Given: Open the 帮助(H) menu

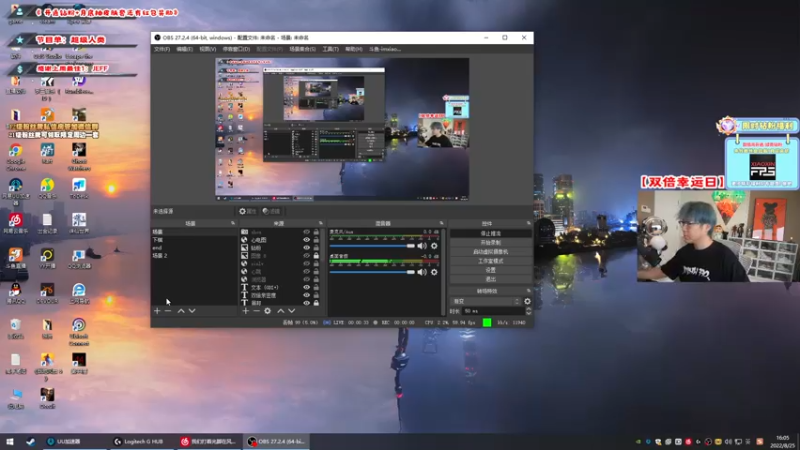Looking at the screenshot, I should pyautogui.click(x=354, y=49).
